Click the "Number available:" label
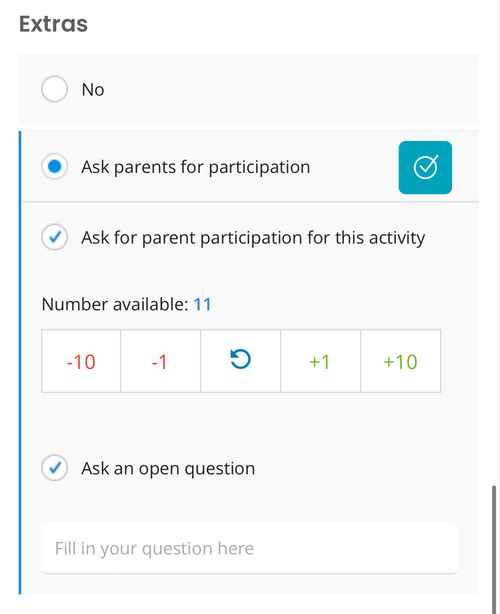The image size is (500, 614). 115,304
